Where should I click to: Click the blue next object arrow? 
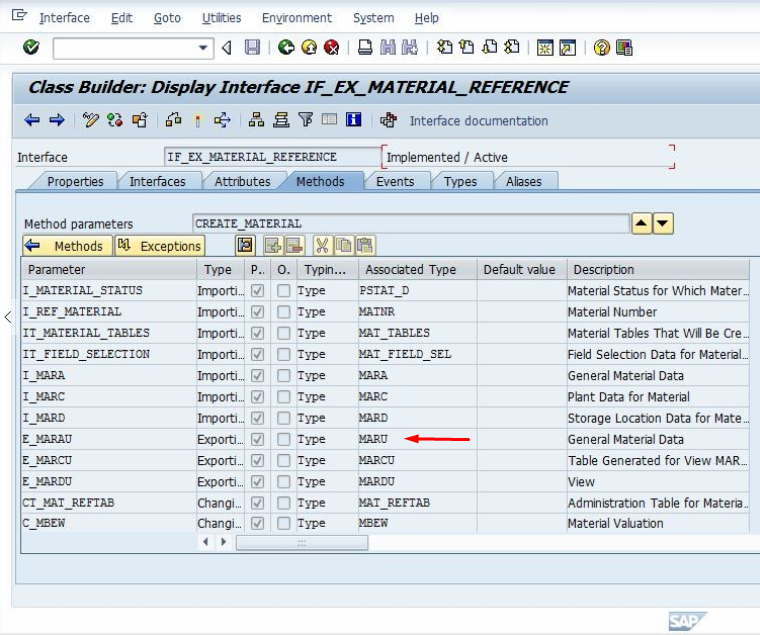tap(57, 120)
